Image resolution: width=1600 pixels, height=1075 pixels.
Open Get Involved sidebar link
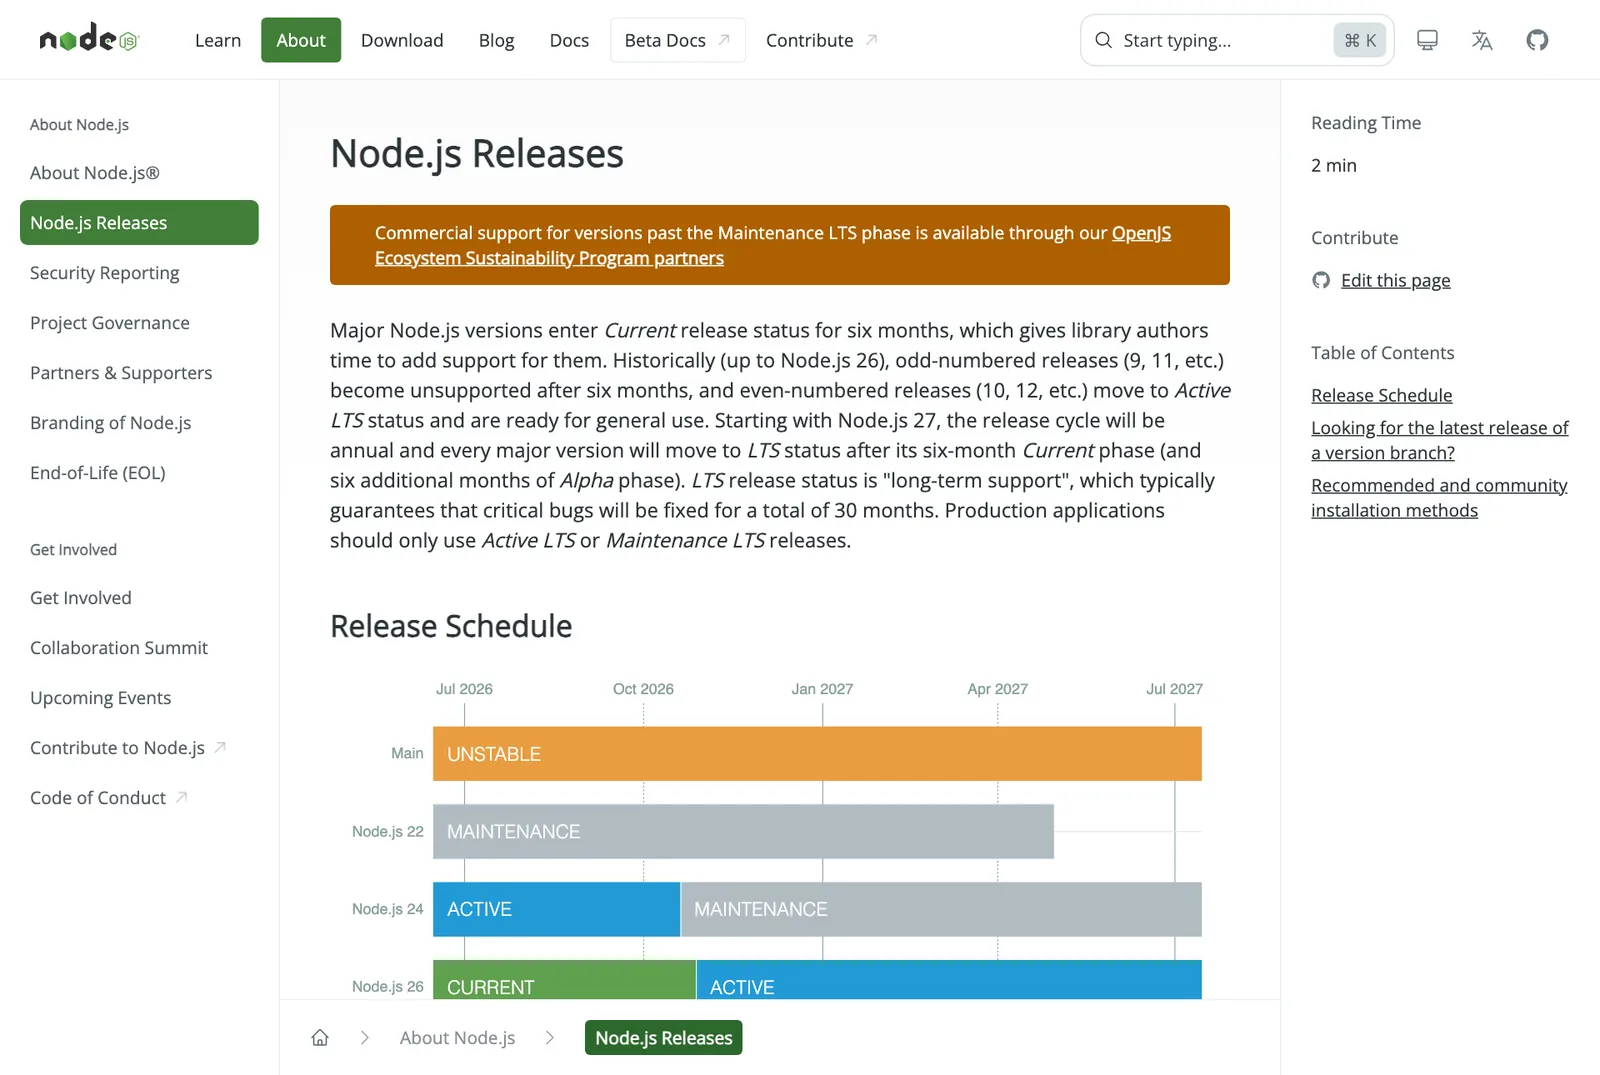81,597
